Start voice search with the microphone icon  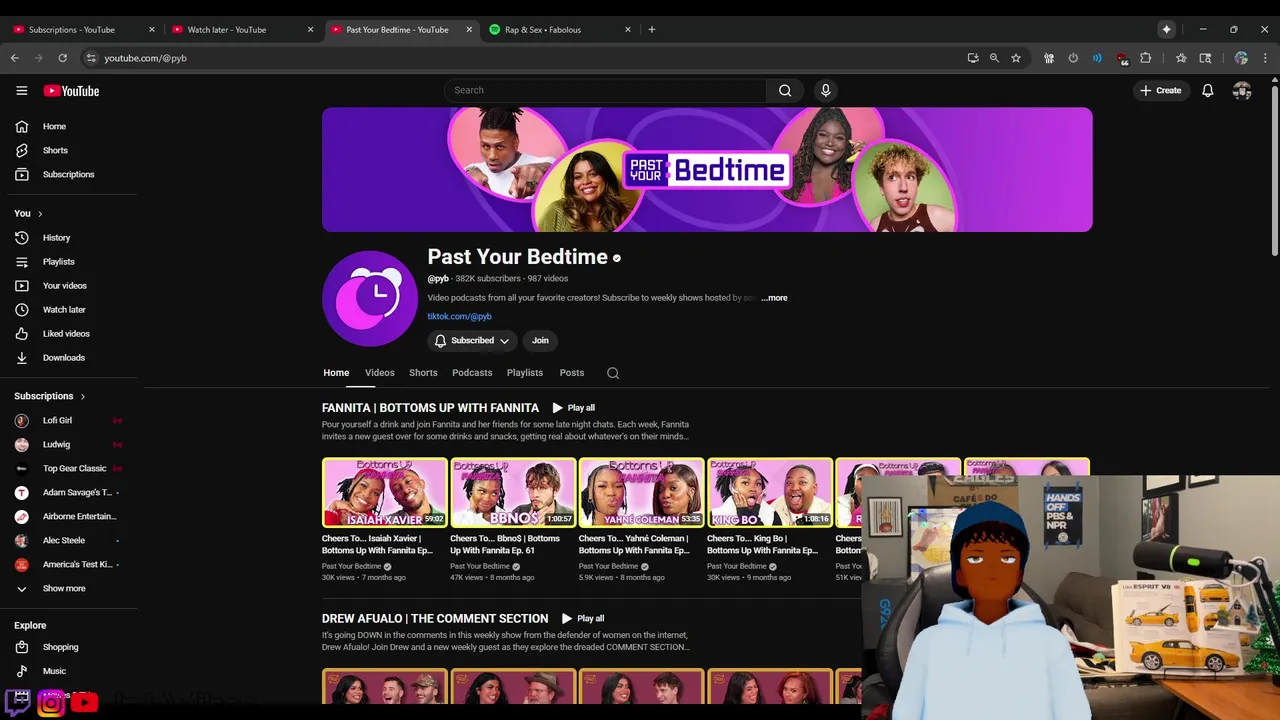[825, 90]
